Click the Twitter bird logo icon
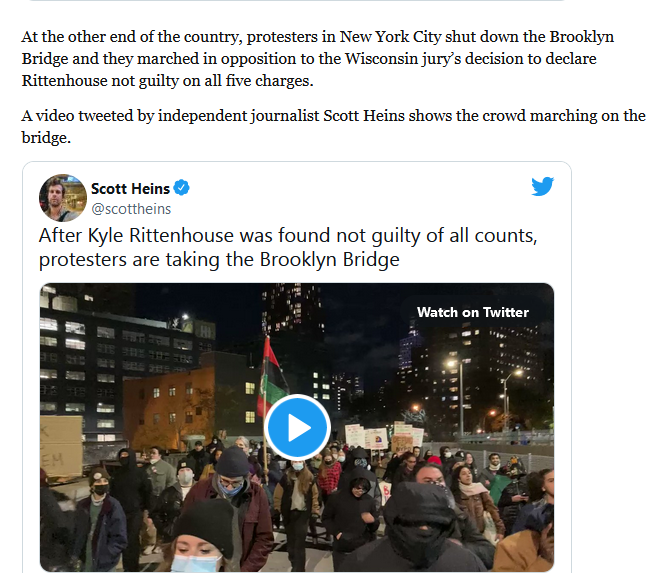This screenshot has height=573, width=656. pos(542,186)
